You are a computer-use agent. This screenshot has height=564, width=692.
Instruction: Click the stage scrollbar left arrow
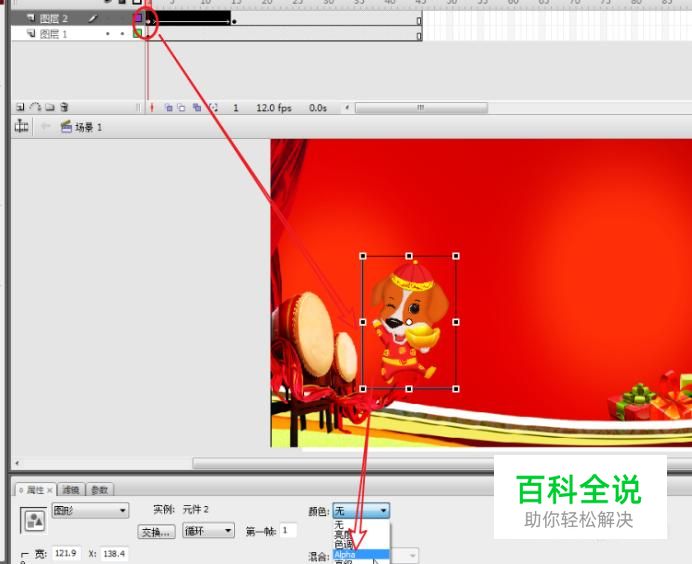click(x=17, y=463)
